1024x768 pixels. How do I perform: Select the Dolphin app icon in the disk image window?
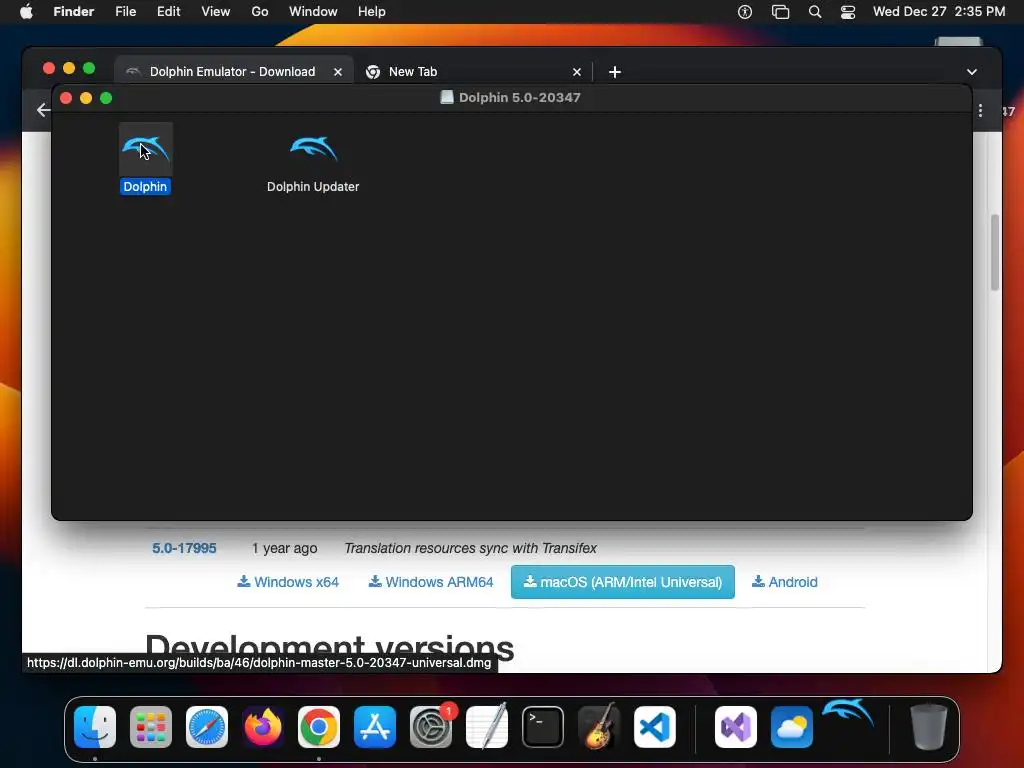click(146, 149)
